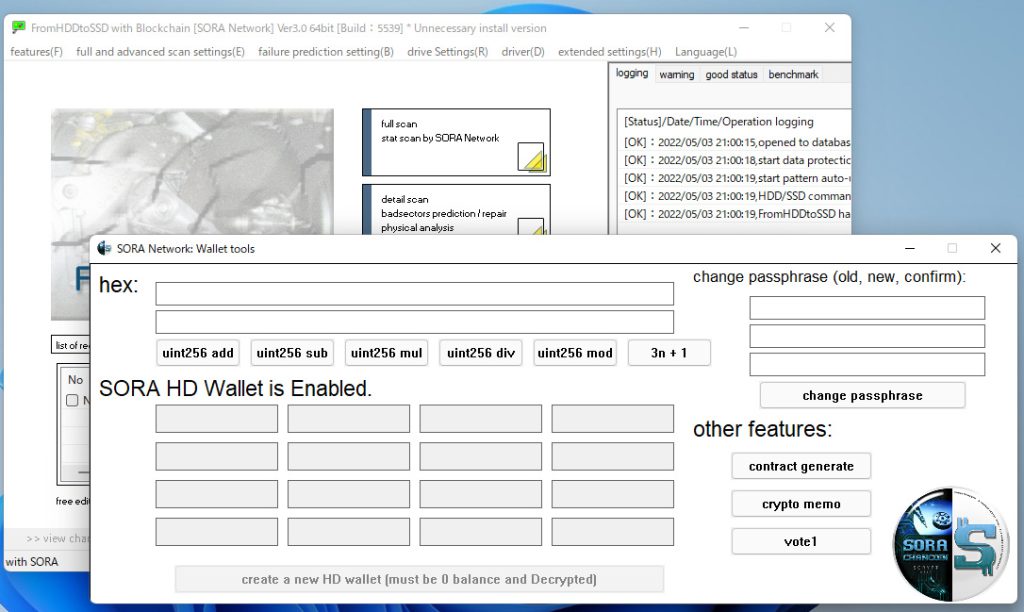The image size is (1024, 612).
Task: Switch to the warning tab
Action: coord(677,74)
